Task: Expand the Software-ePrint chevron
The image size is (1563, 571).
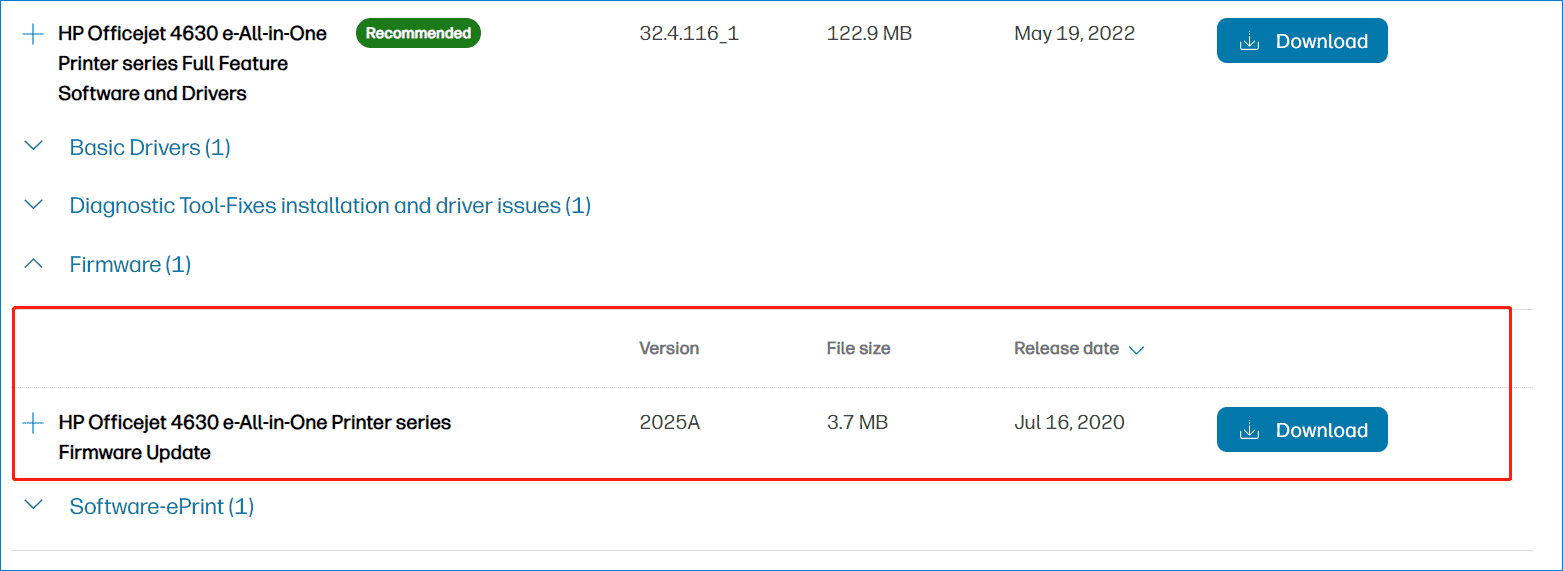Action: click(33, 504)
